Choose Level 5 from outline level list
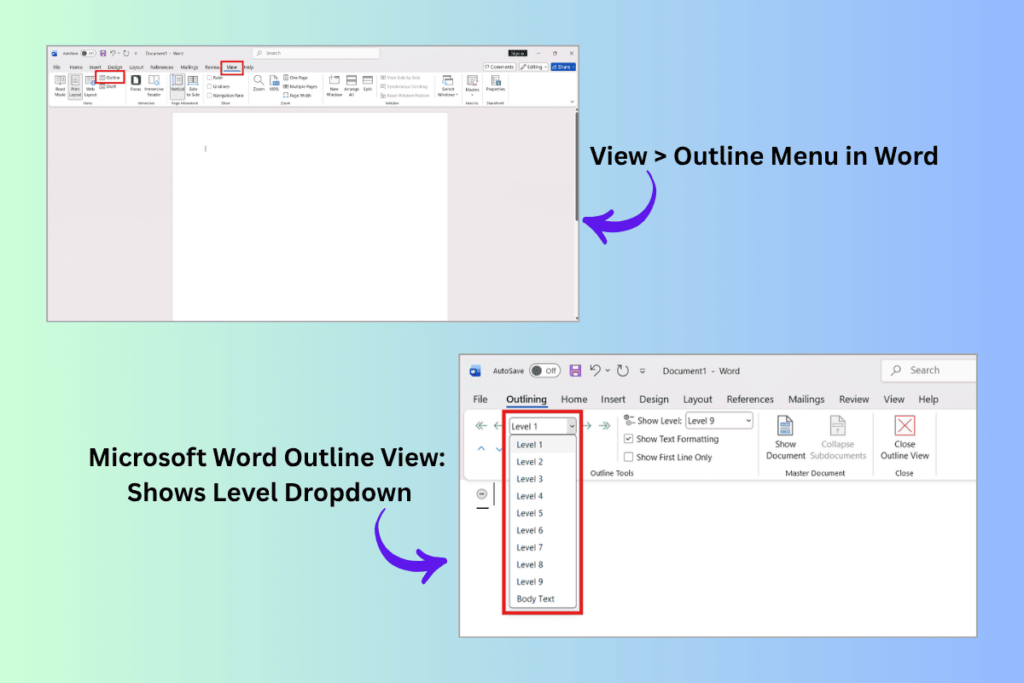 pyautogui.click(x=542, y=513)
